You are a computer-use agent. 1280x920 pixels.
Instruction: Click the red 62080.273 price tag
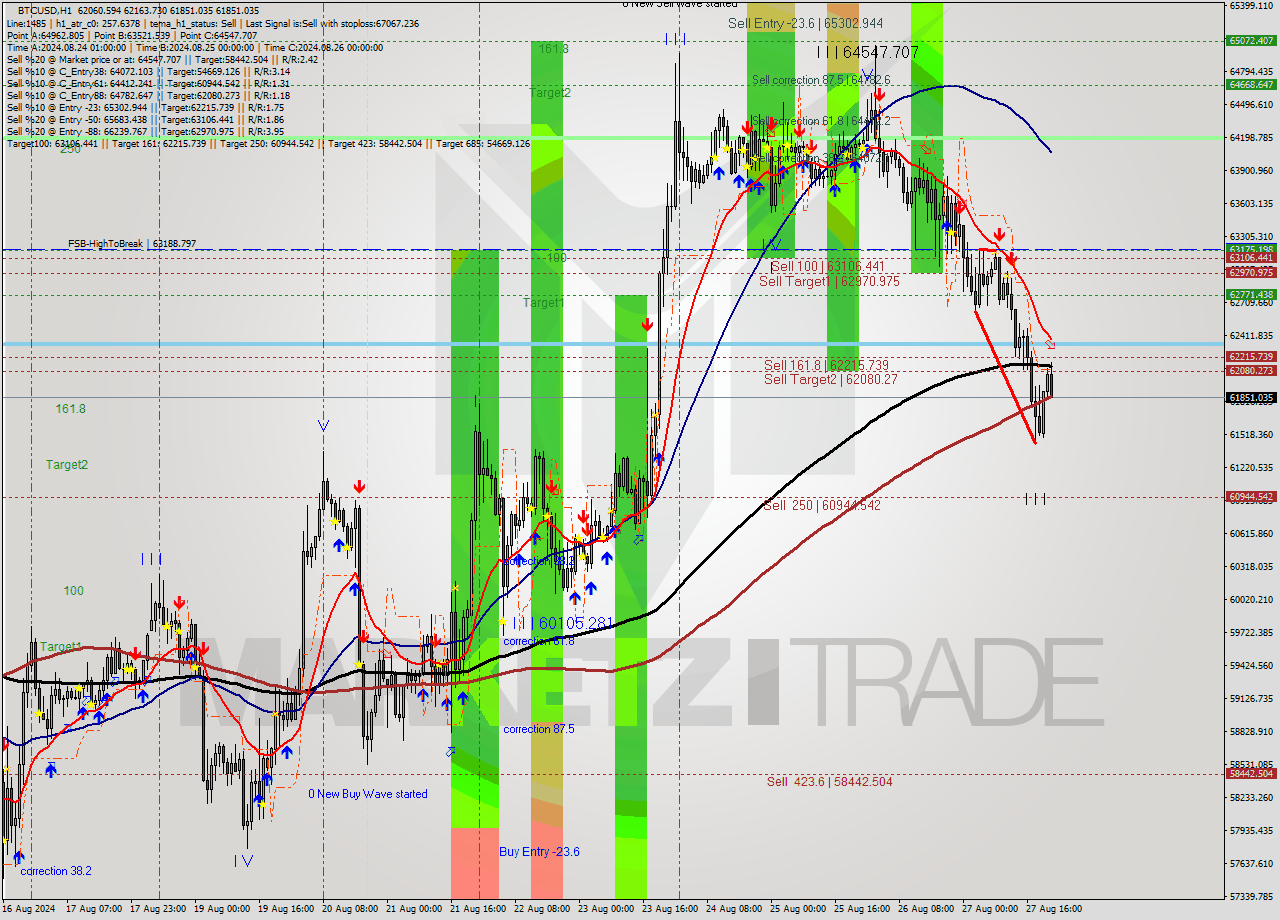[1250, 370]
